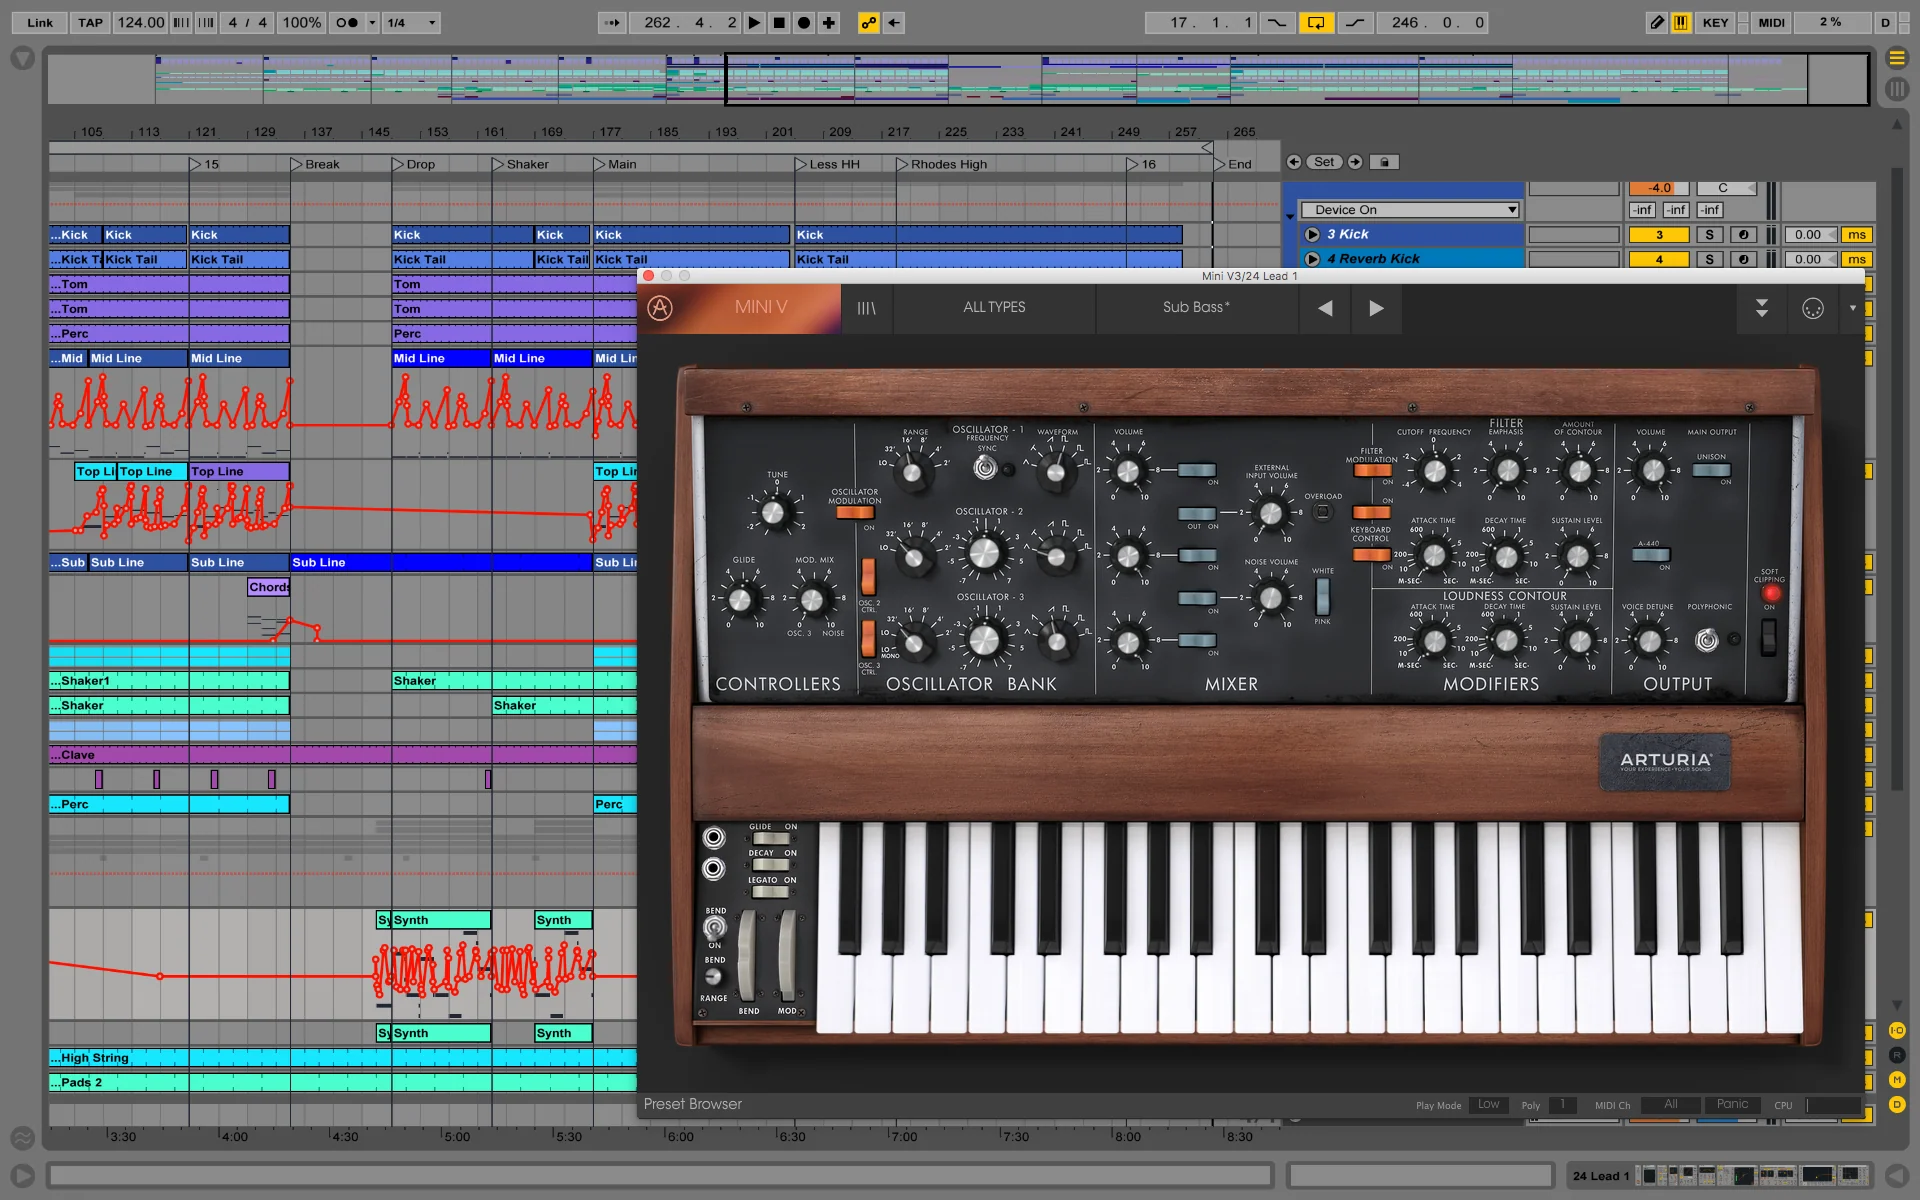Unfold the 3 Kick track

coord(1312,234)
